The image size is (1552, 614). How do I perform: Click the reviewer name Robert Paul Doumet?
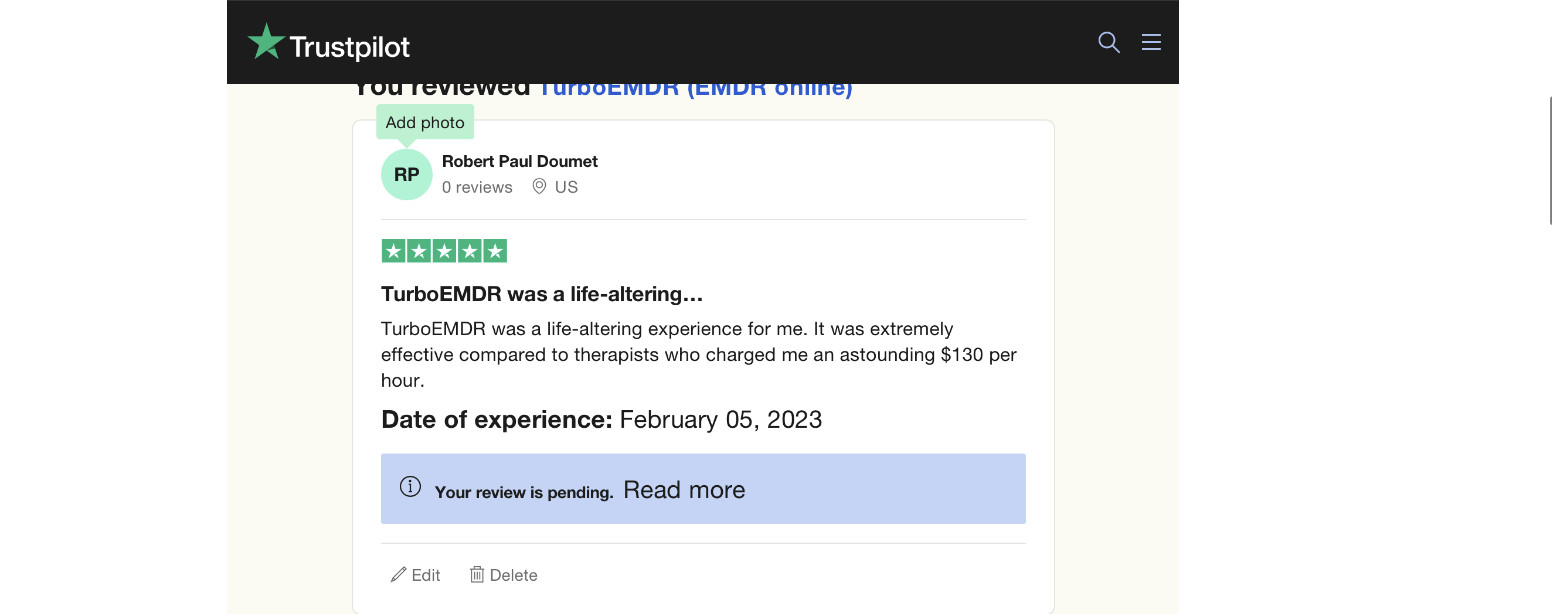[520, 161]
